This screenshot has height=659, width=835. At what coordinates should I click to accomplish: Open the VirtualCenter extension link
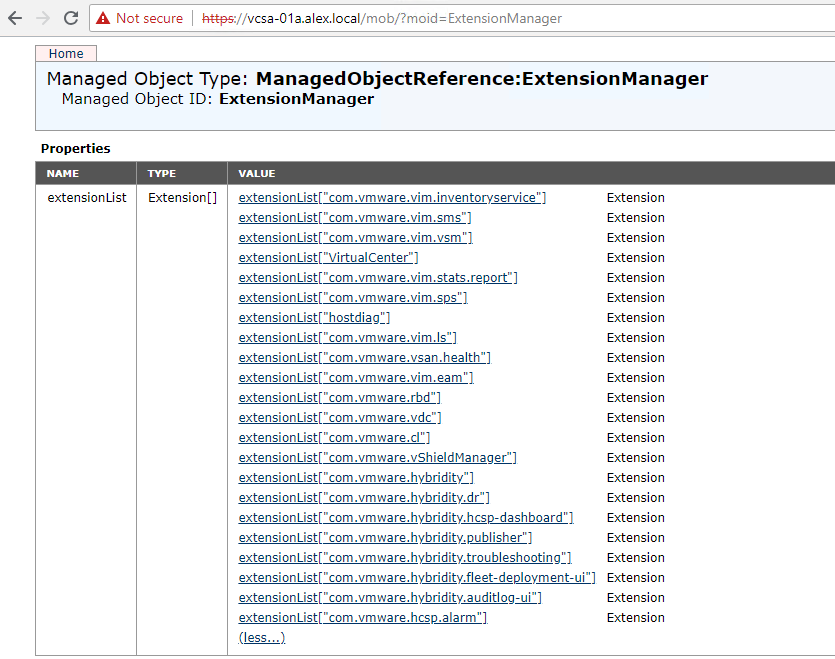328,257
